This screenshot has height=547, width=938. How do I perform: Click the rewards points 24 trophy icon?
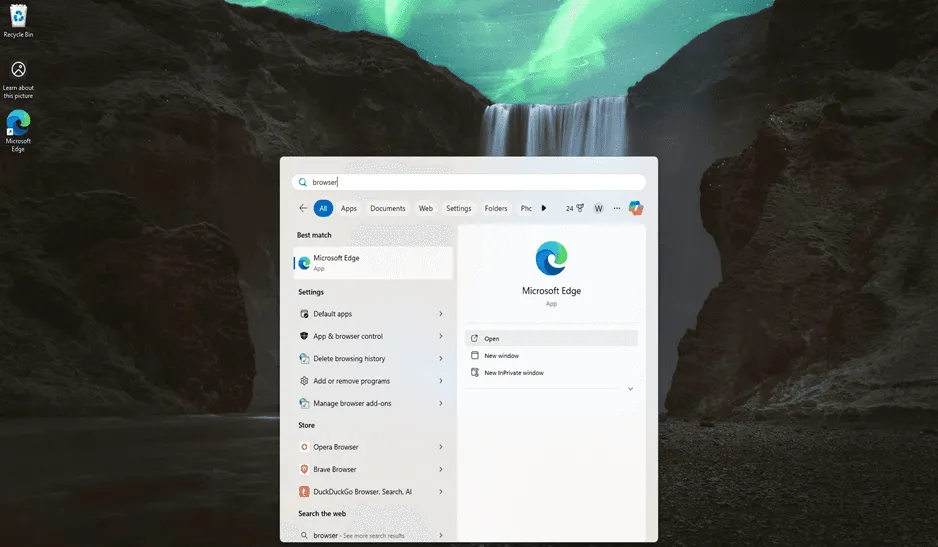coord(574,208)
